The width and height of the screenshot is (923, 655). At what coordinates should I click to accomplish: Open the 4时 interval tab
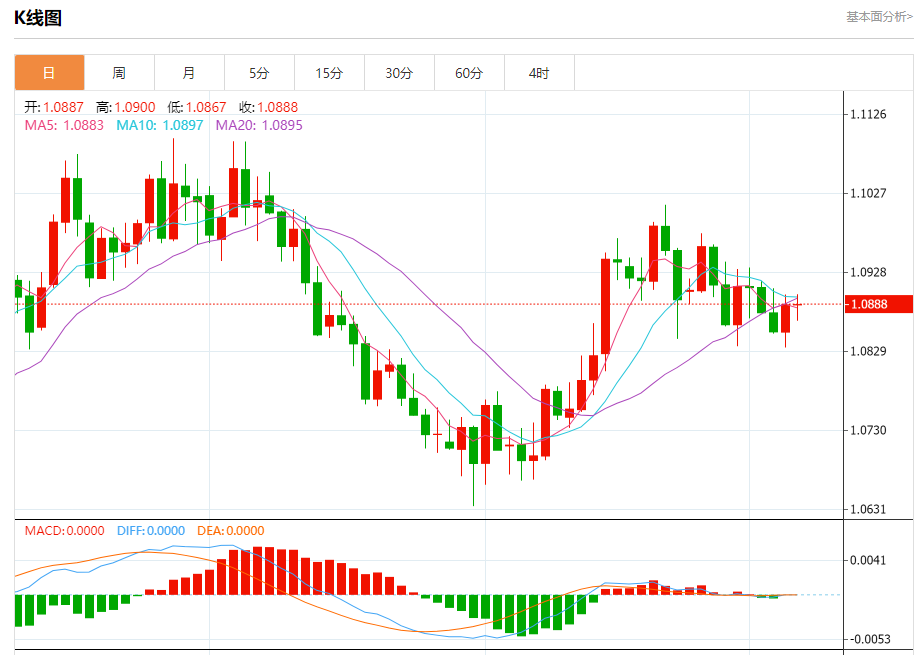(540, 73)
